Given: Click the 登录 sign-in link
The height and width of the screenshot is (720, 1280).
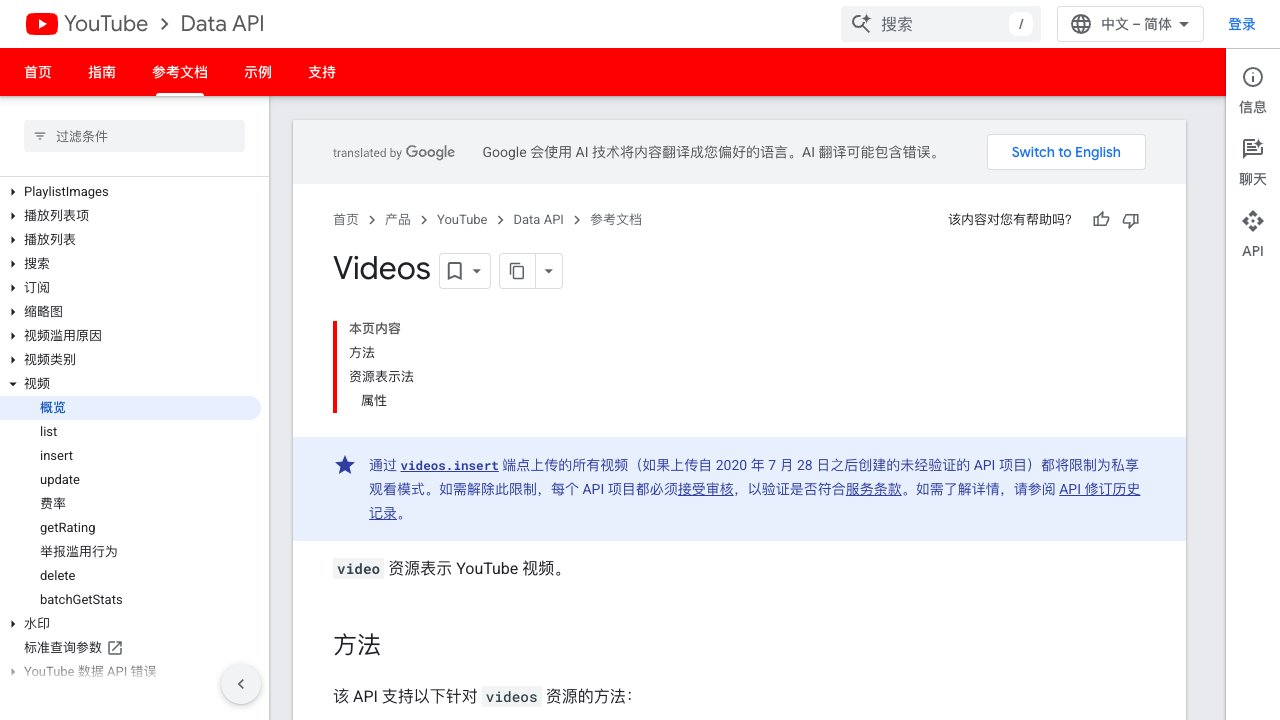Looking at the screenshot, I should coord(1242,24).
